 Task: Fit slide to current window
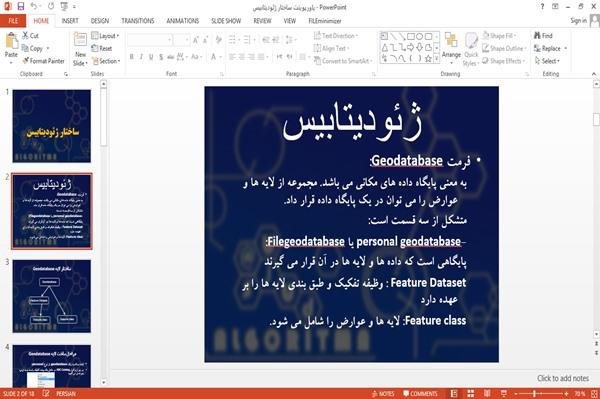click(x=594, y=394)
